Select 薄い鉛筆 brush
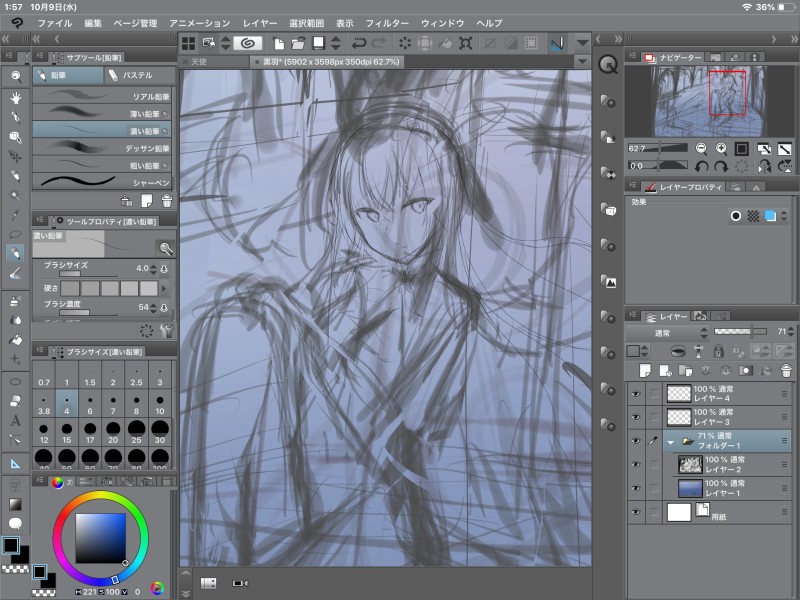 [x=102, y=113]
